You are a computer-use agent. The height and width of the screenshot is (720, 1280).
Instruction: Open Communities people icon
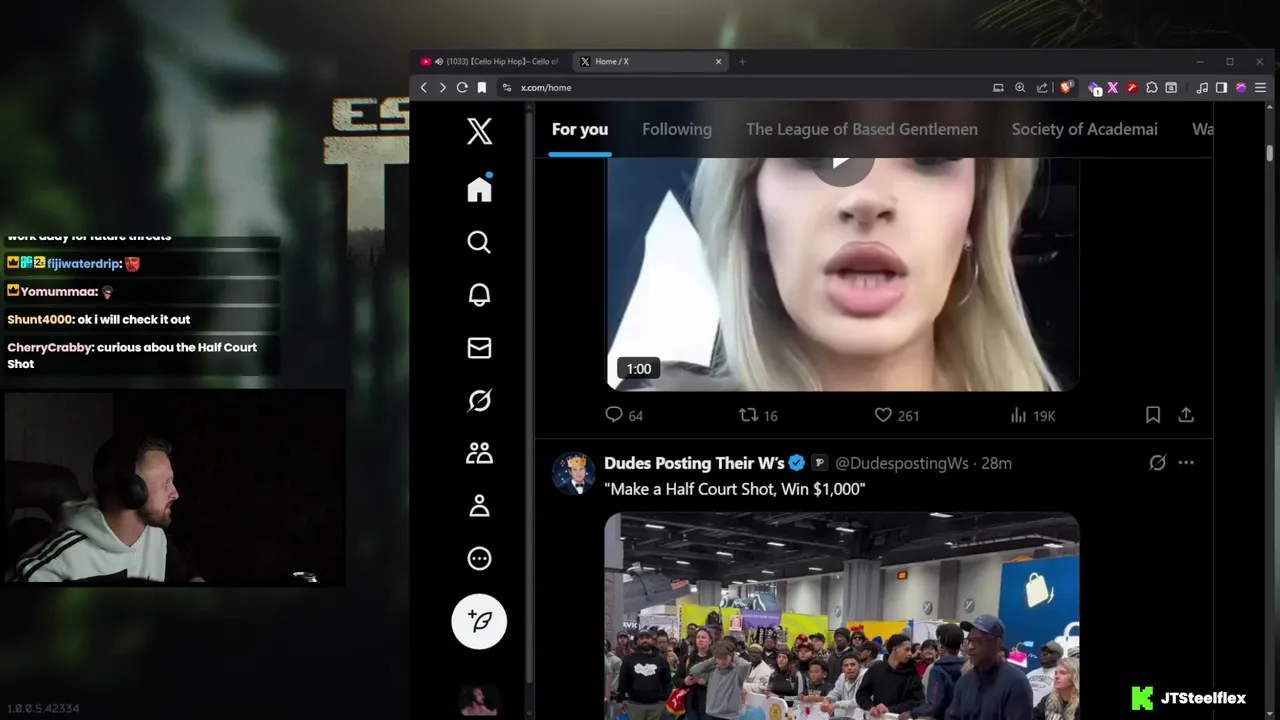click(x=479, y=453)
